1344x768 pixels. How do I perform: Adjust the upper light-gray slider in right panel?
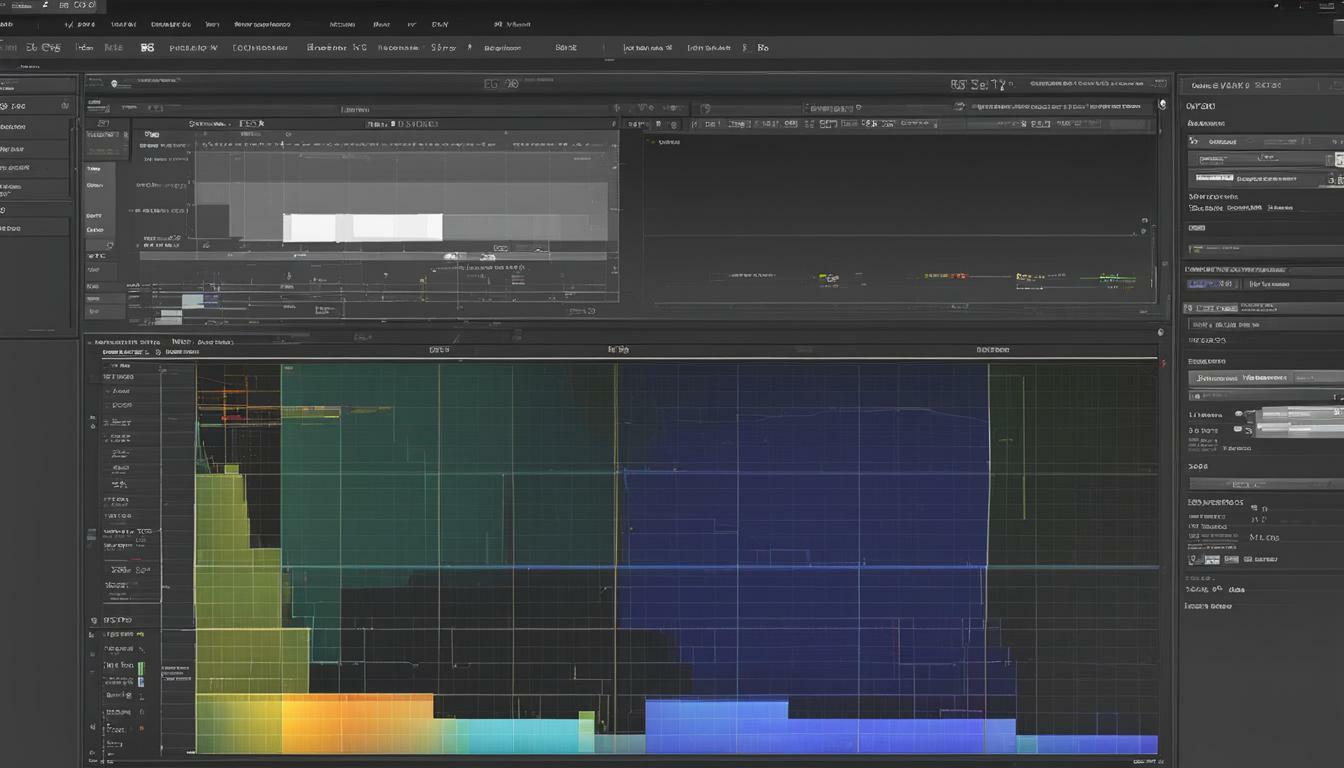[x=1298, y=413]
